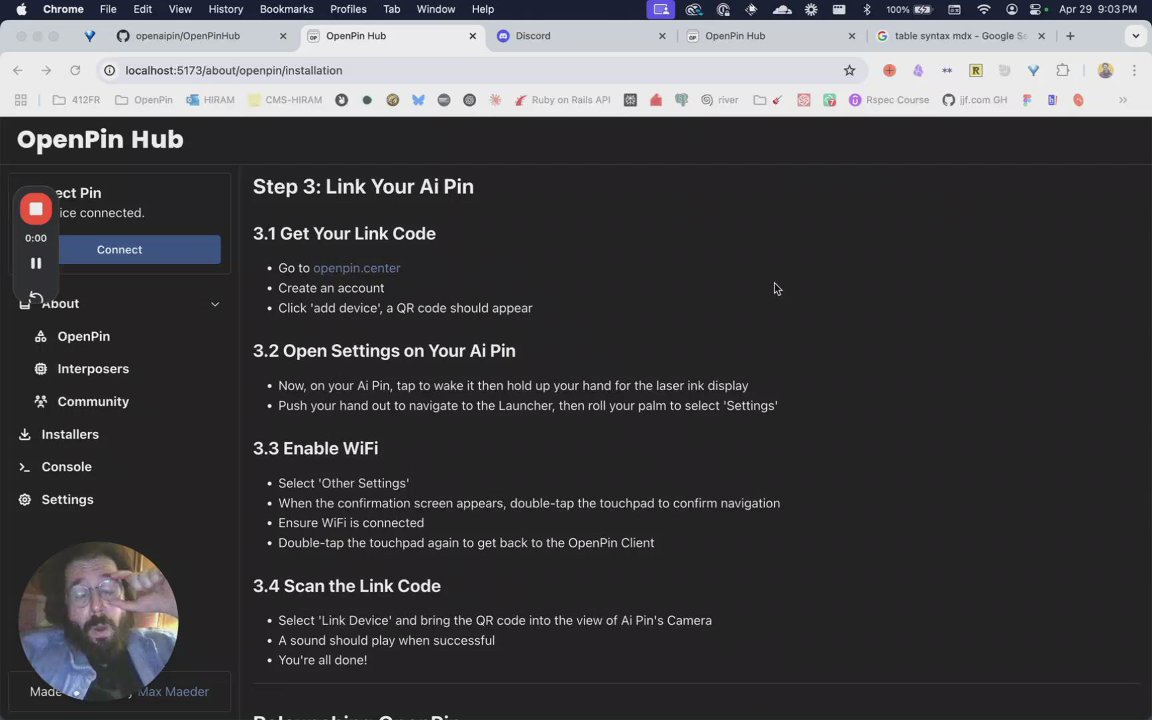
Task: Open the Community sidebar item
Action: [93, 402]
